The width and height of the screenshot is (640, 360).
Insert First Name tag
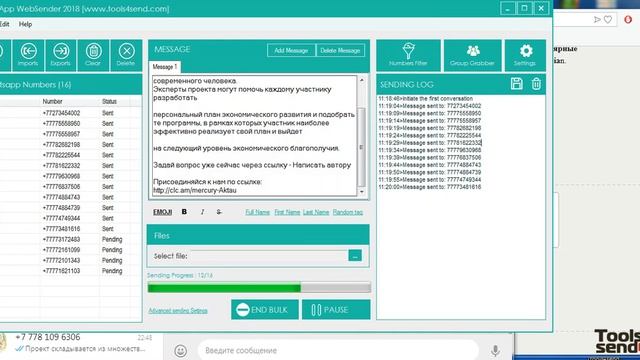click(287, 212)
